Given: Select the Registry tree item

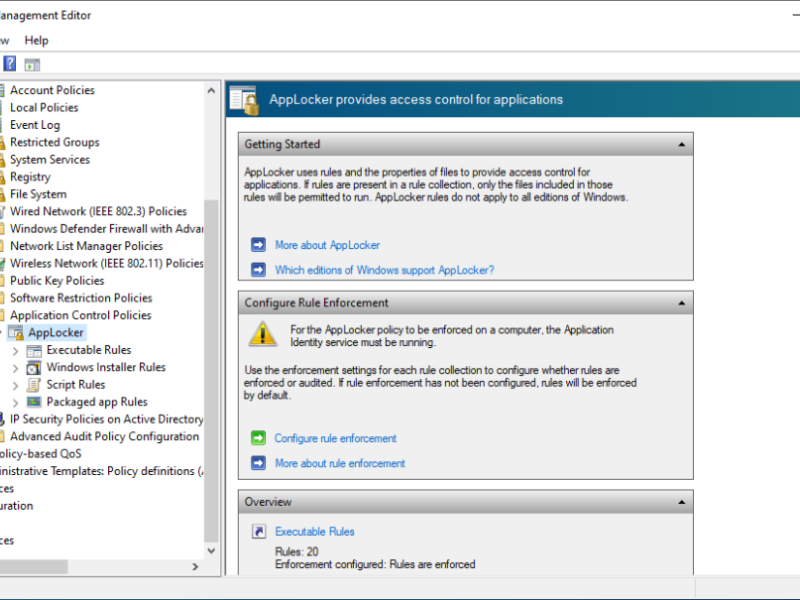Looking at the screenshot, I should [x=30, y=177].
